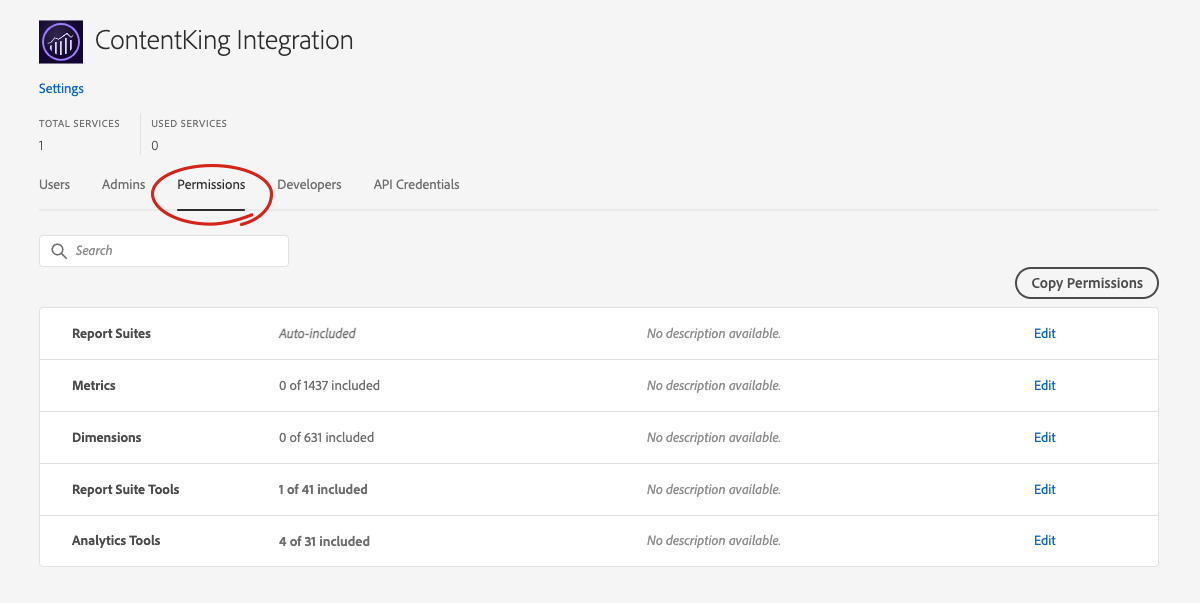
Task: Click the Analytics Tools 'No description available.' text
Action: click(x=714, y=540)
